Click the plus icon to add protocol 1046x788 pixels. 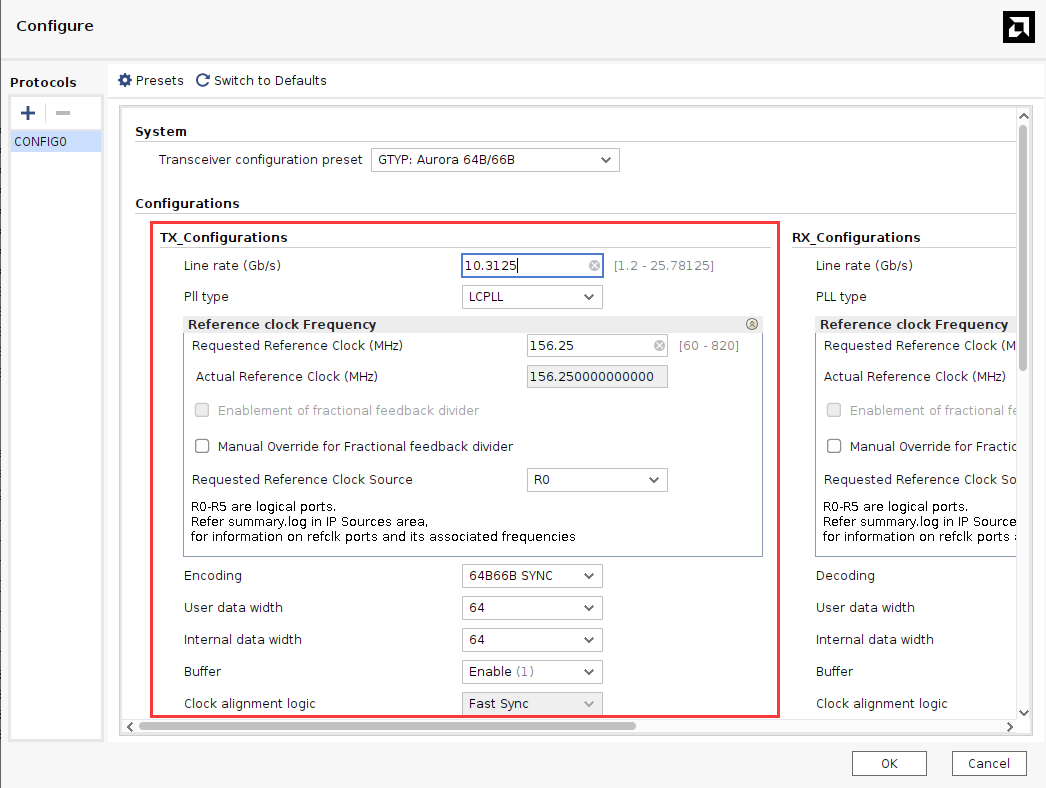(x=28, y=113)
